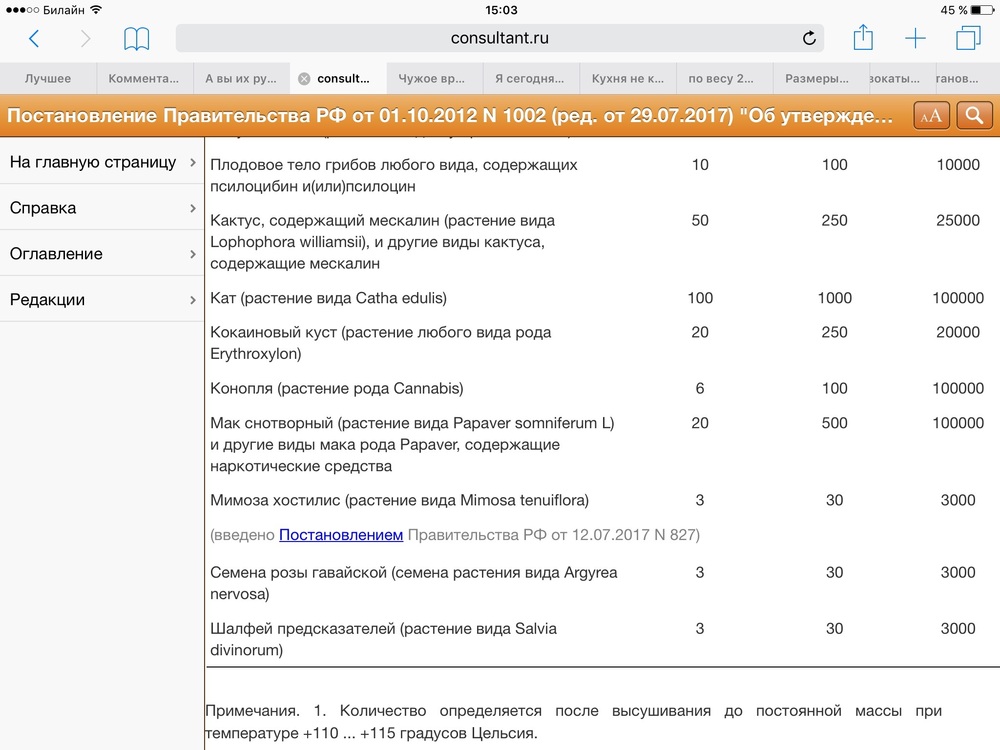Tap value 6 in the Конопля row
The image size is (1000, 750).
(x=700, y=388)
